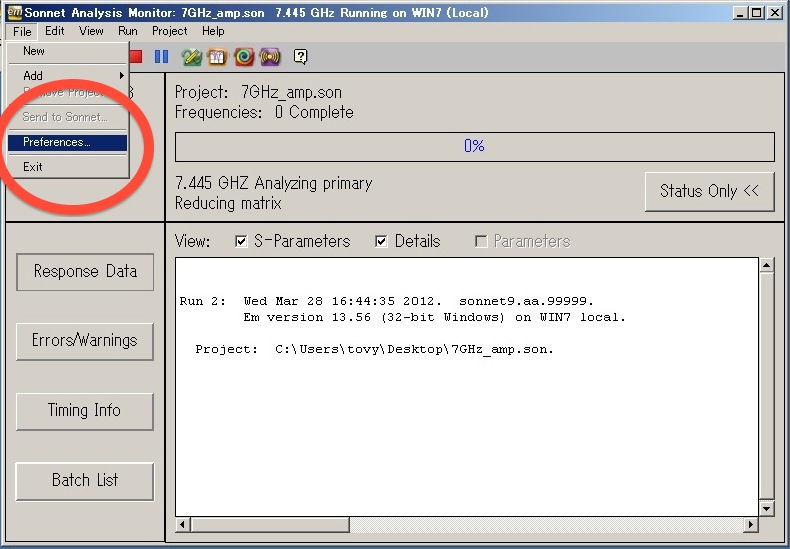
Task: Choose Exit from the File menu
Action: click(68, 167)
